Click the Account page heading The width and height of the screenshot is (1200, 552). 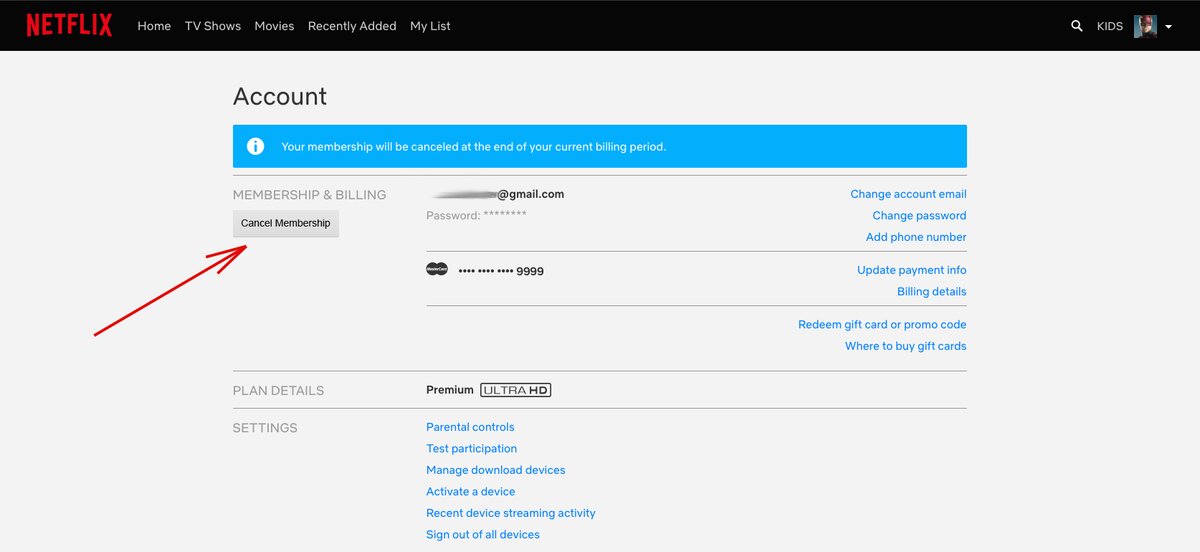[x=280, y=96]
